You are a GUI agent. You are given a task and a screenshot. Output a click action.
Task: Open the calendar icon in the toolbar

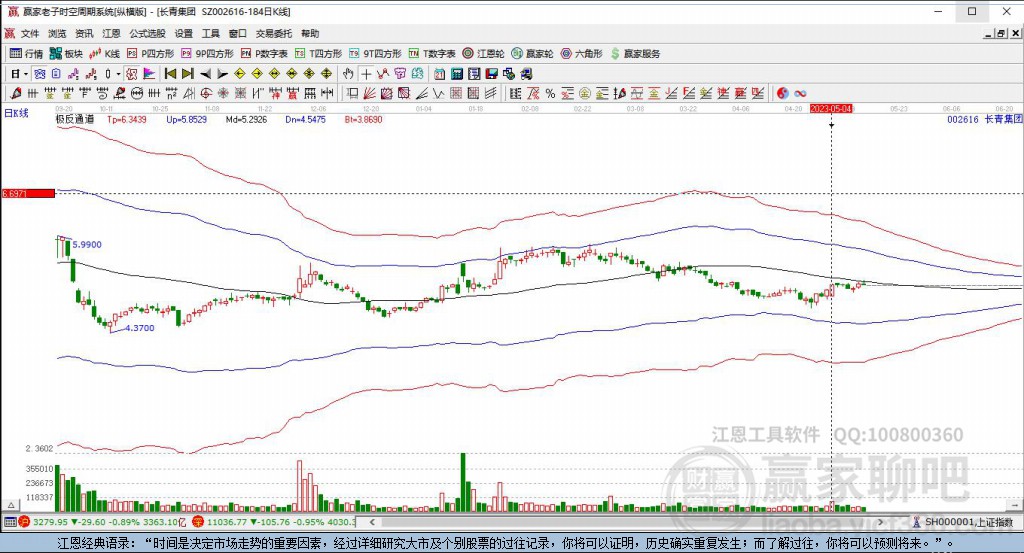[x=440, y=74]
